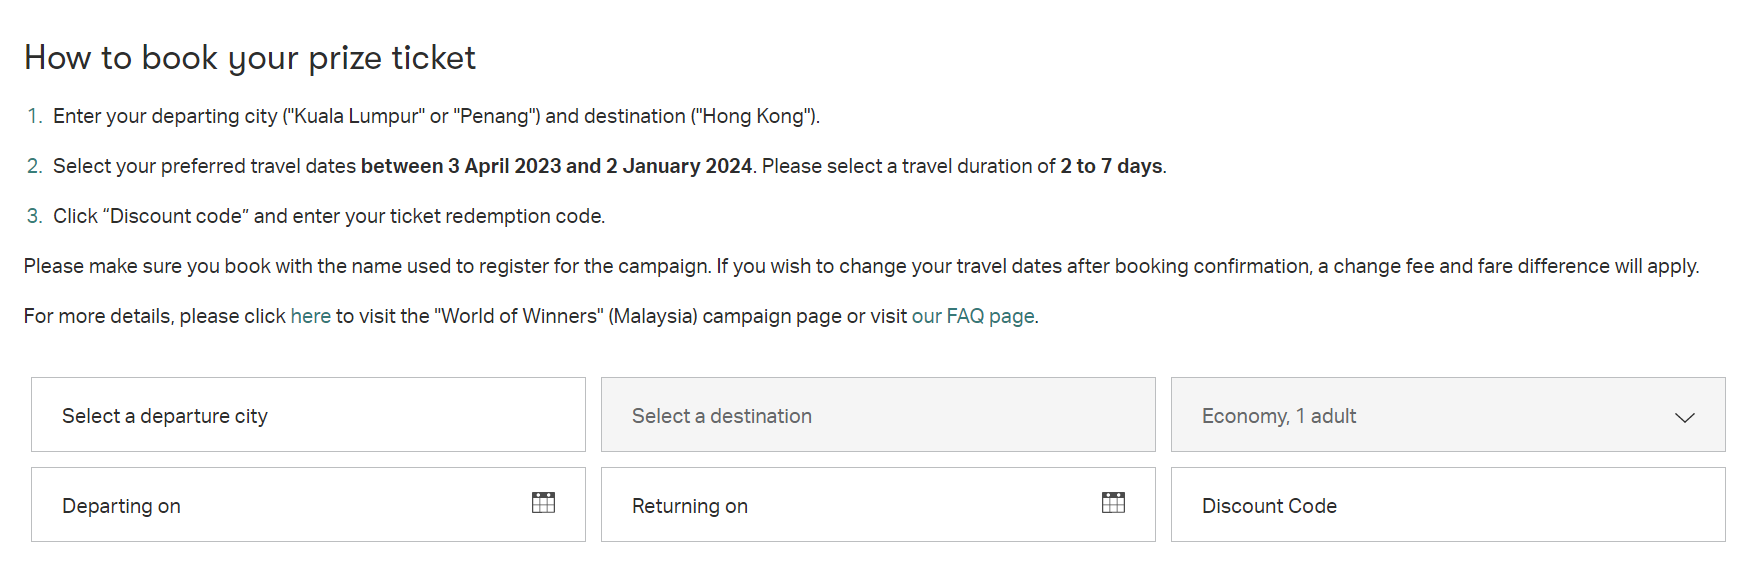Open the Returning on calendar icon
The width and height of the screenshot is (1741, 580).
[x=1113, y=503]
